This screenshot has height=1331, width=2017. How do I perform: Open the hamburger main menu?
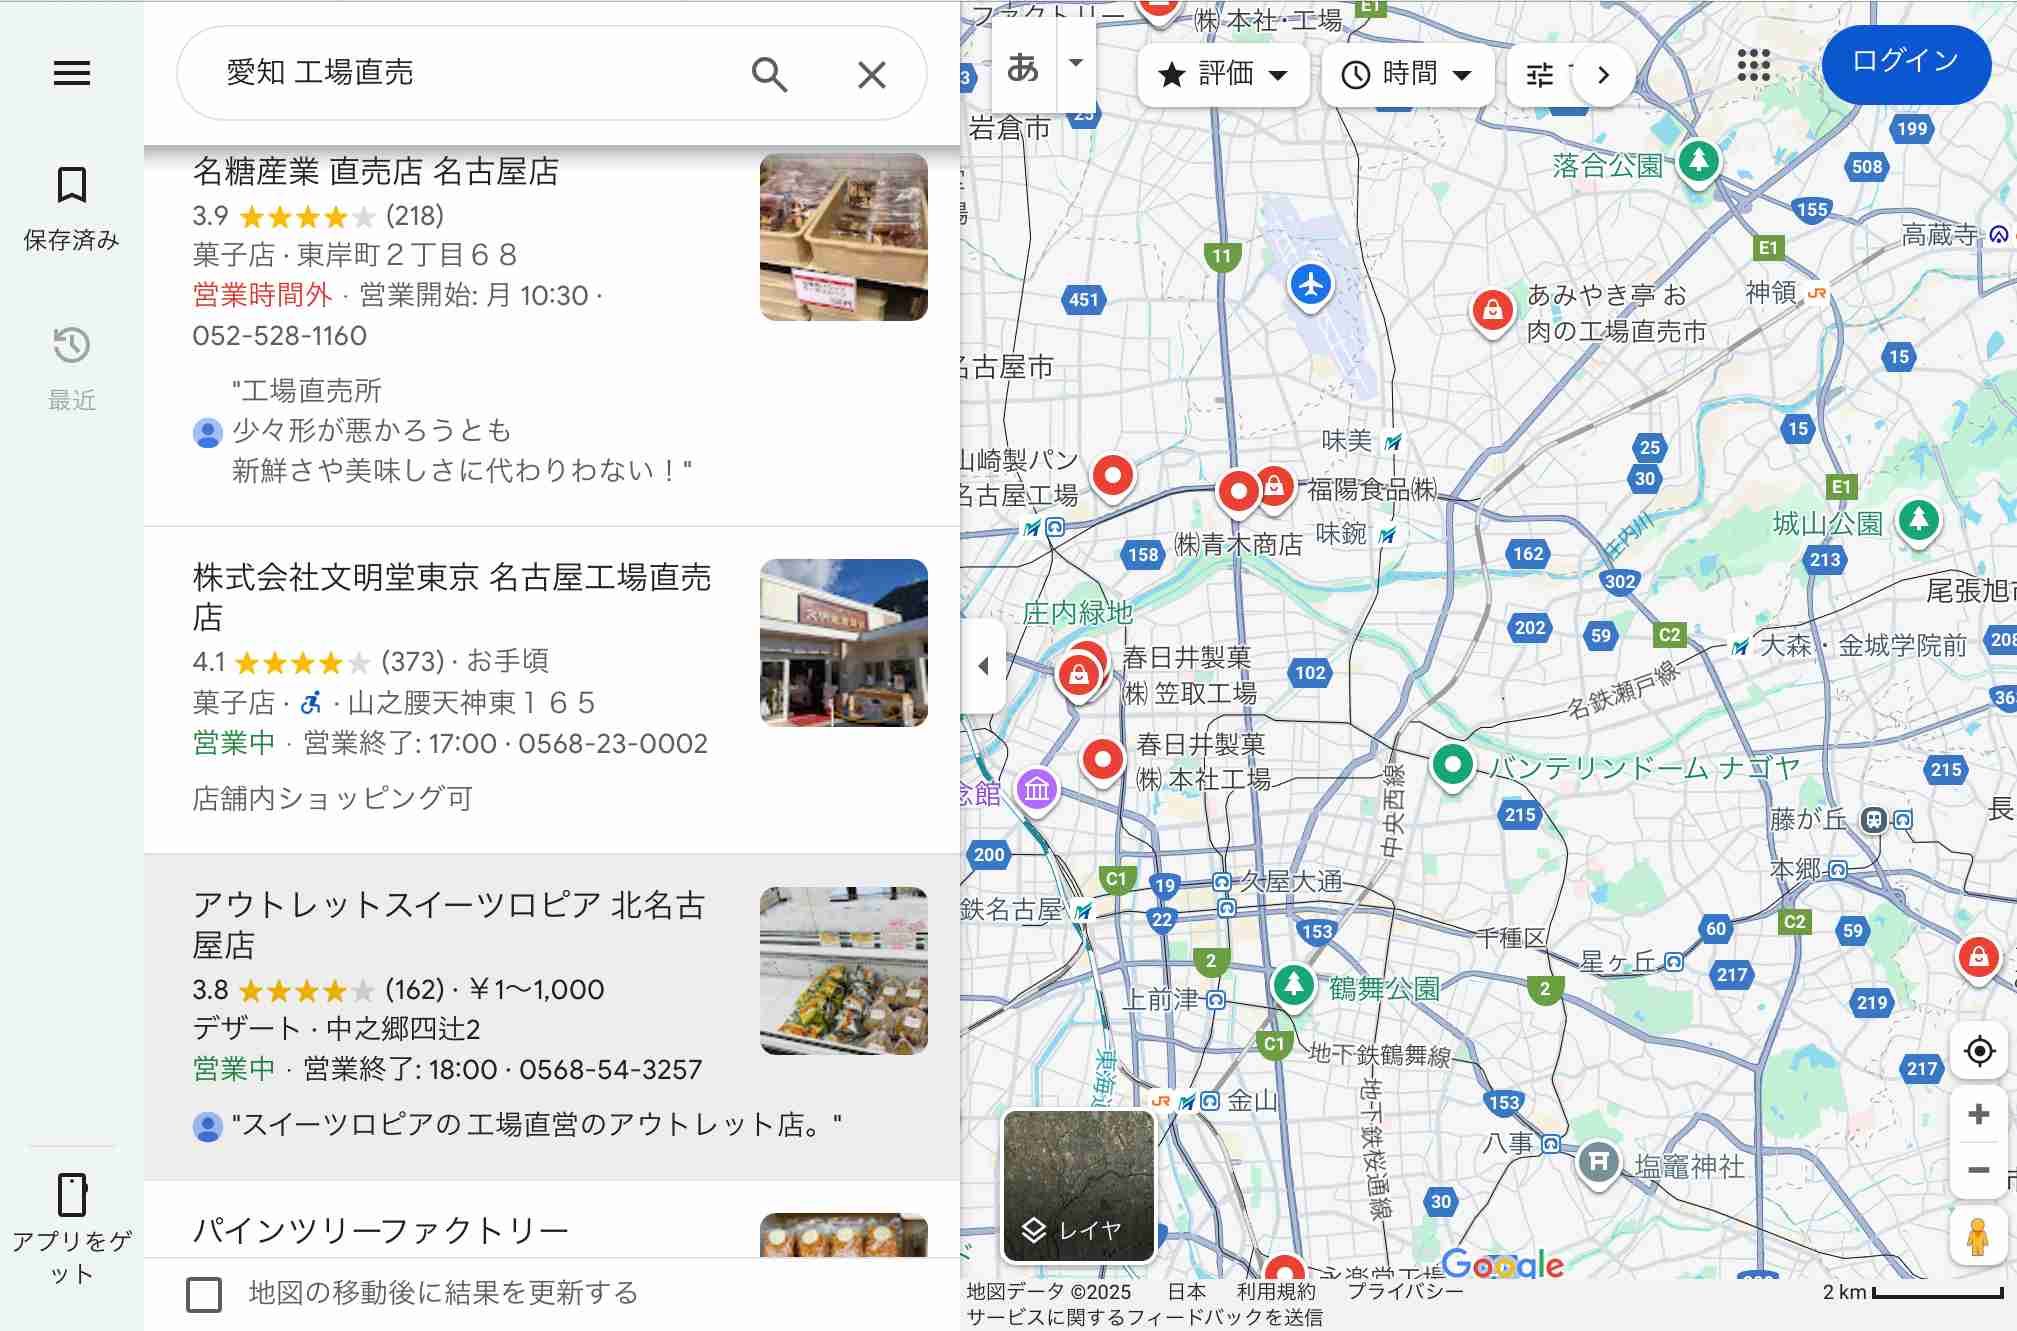click(x=72, y=73)
